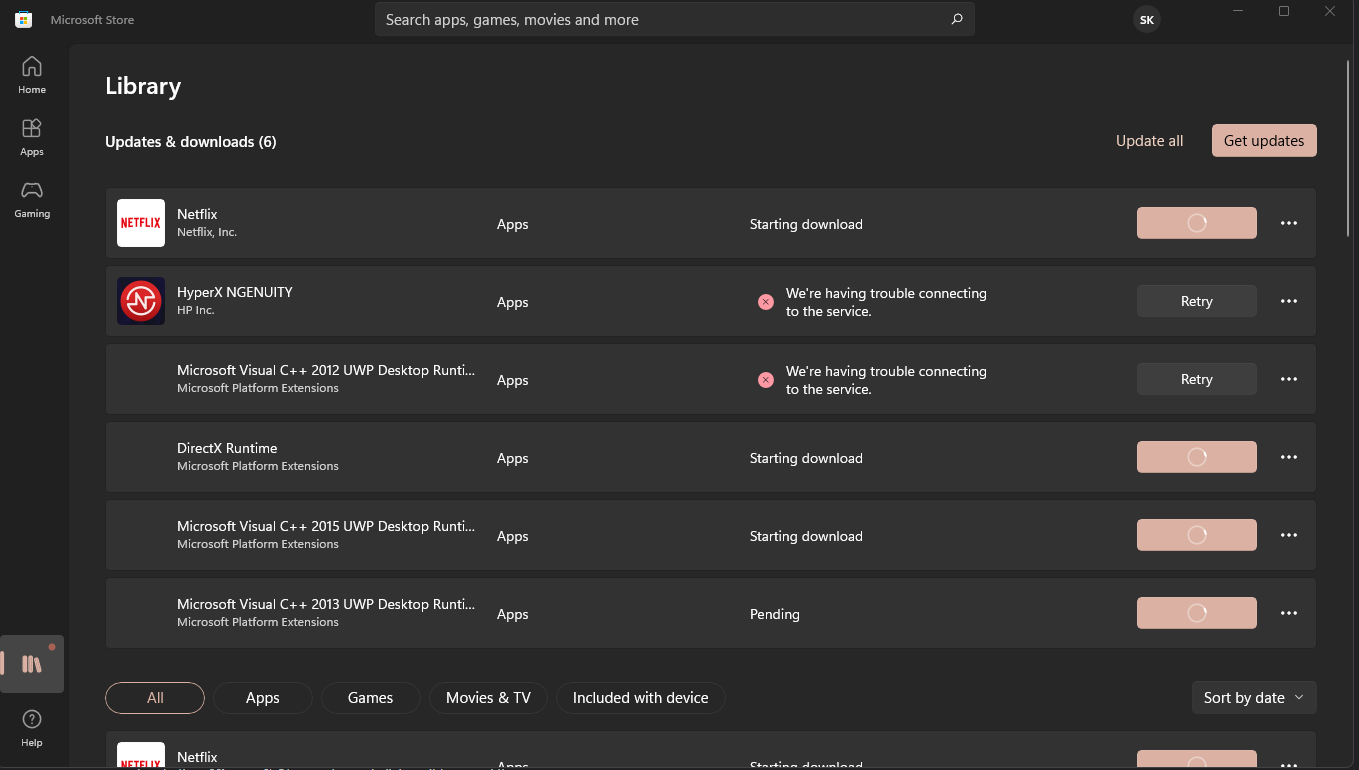The height and width of the screenshot is (770, 1359).
Task: Select the All filter tab
Action: (155, 698)
